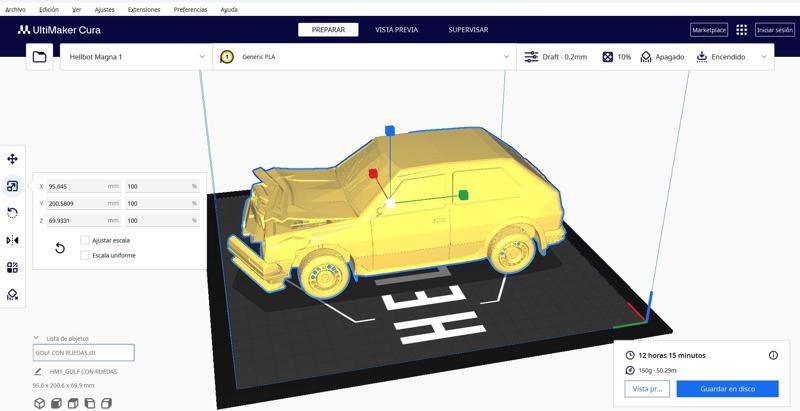800x411 pixels.
Task: Open the Marketplace
Action: [x=709, y=30]
